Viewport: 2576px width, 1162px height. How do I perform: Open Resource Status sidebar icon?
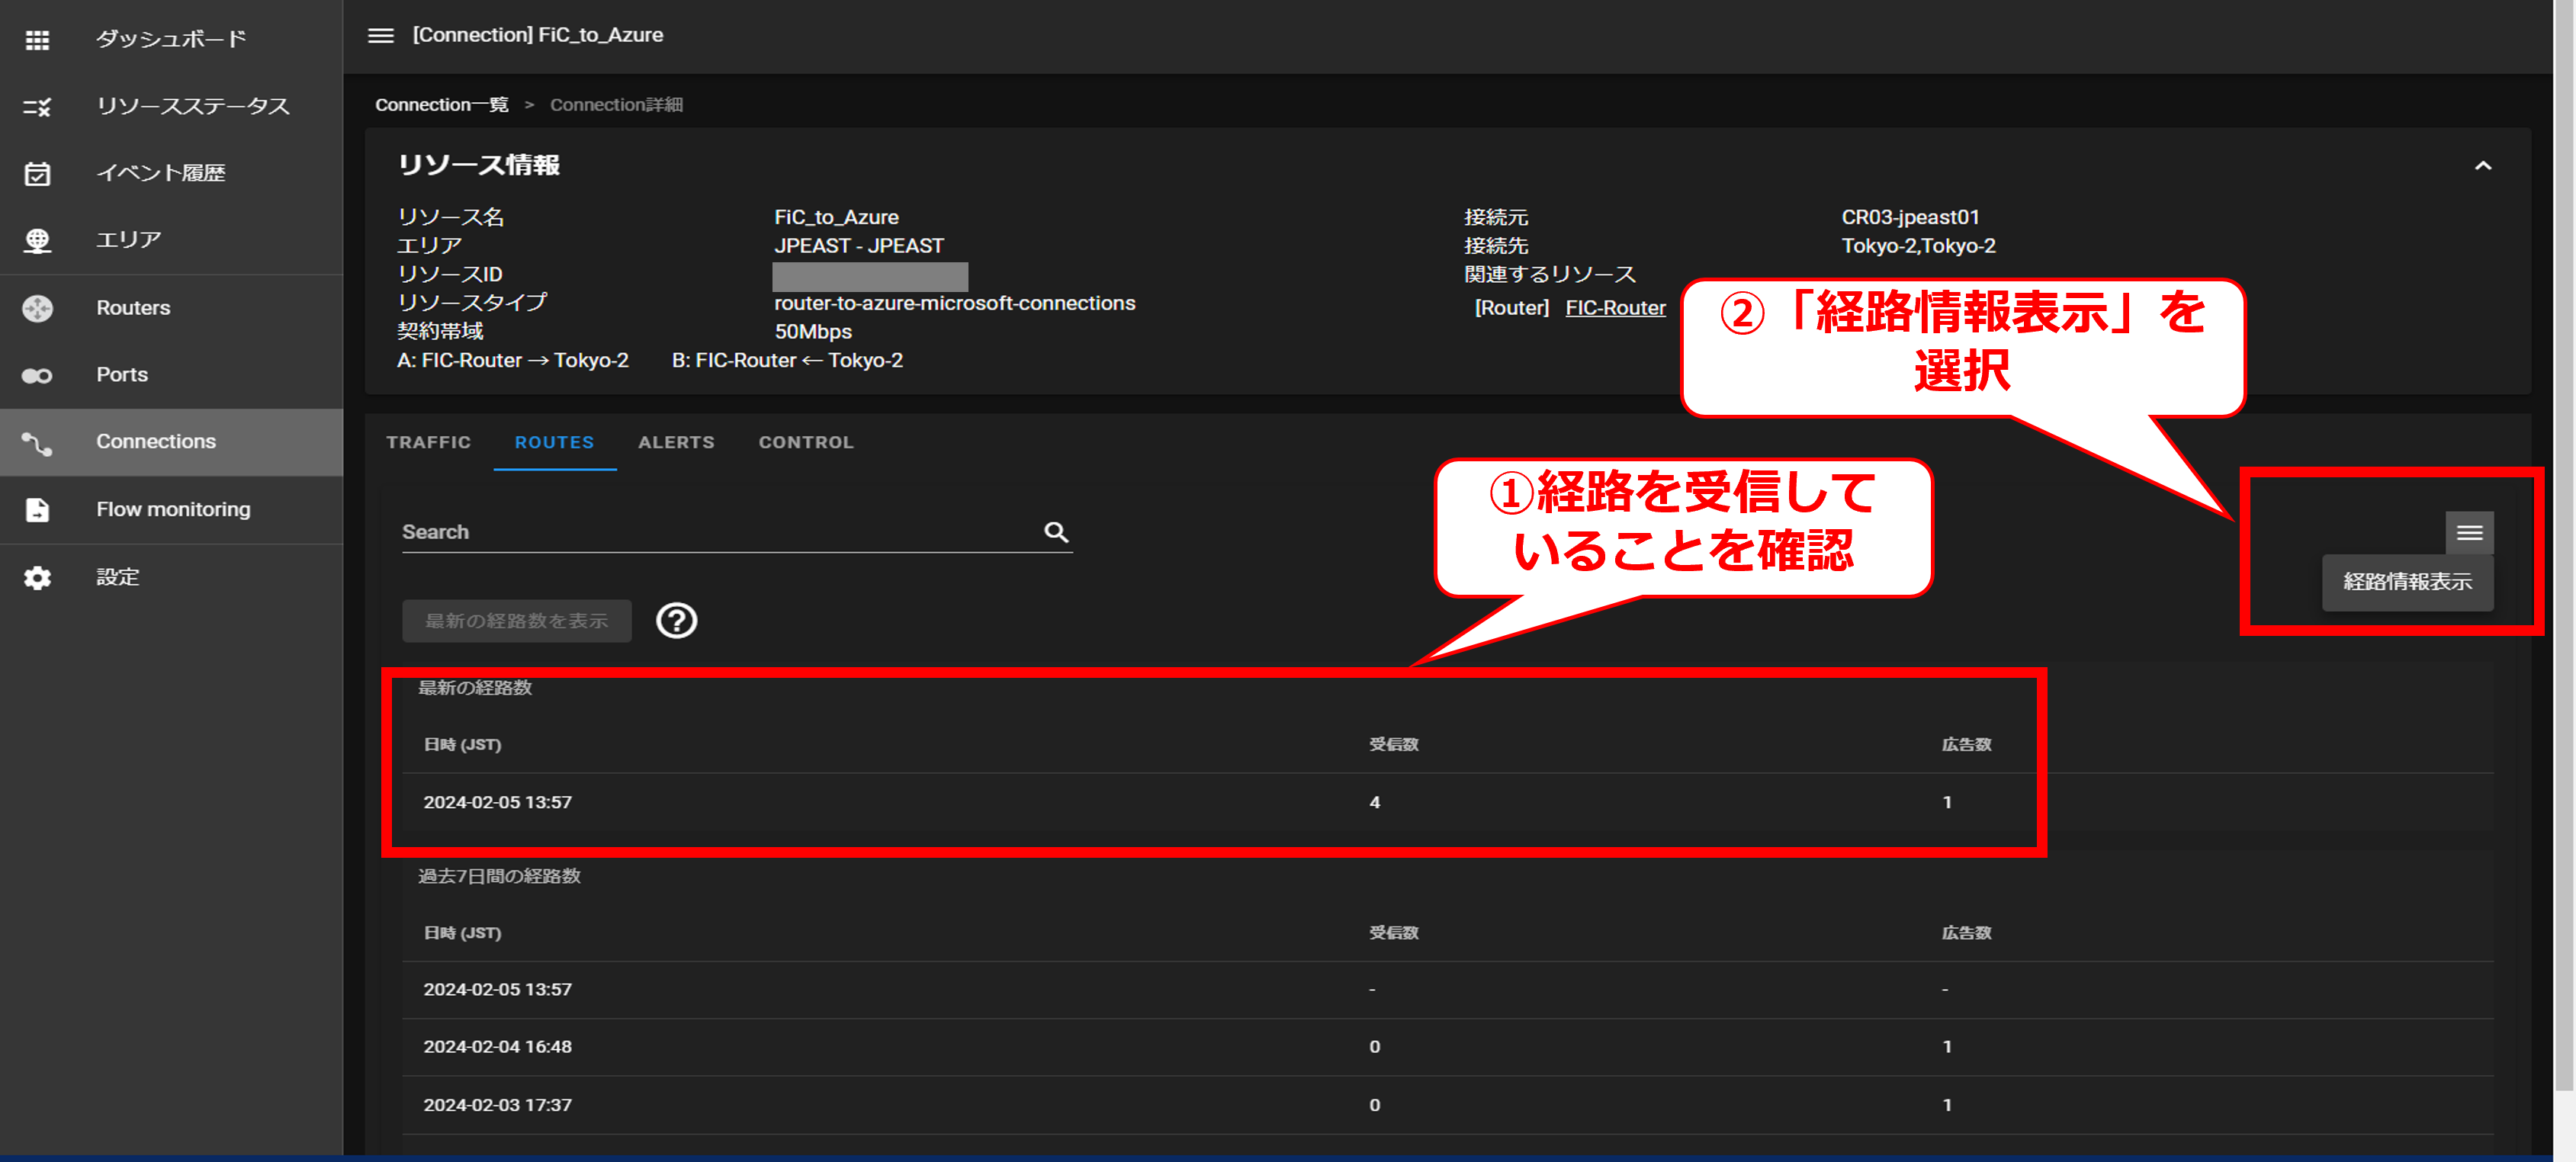click(37, 107)
